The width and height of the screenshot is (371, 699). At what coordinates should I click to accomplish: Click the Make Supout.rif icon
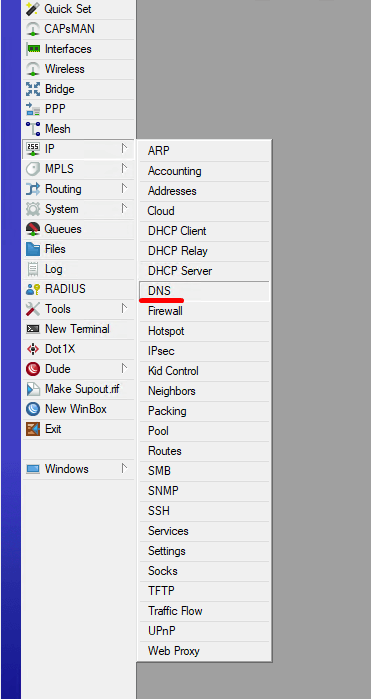(x=33, y=389)
